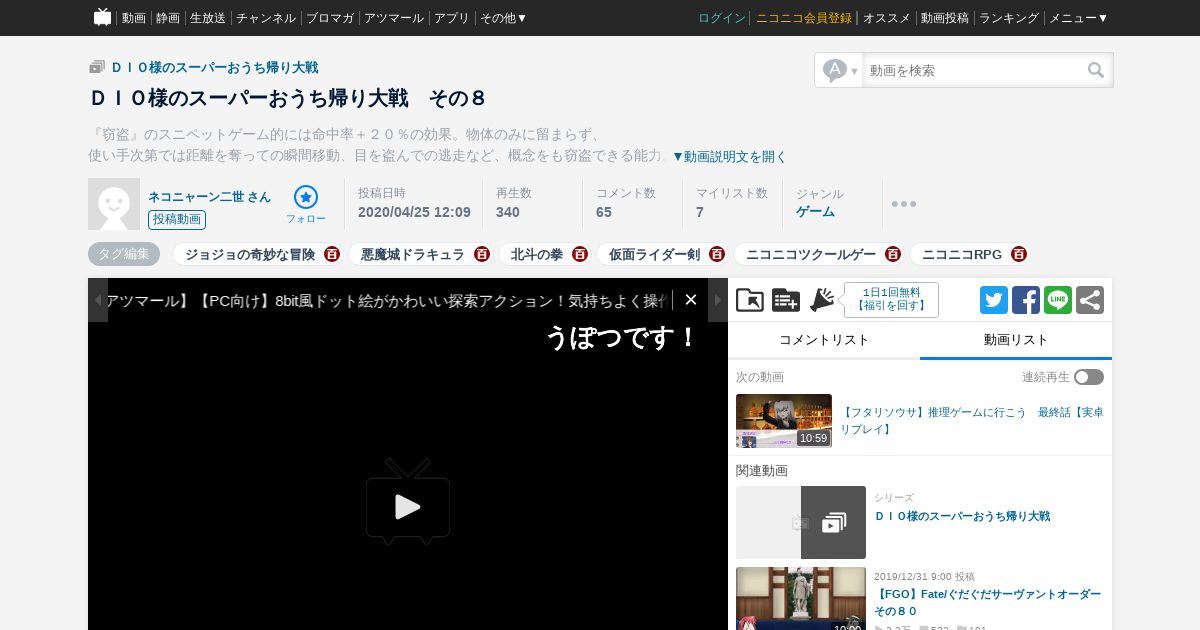The height and width of the screenshot is (630, 1200).
Task: Expand the その他▼ dropdown menu
Action: click(x=503, y=18)
